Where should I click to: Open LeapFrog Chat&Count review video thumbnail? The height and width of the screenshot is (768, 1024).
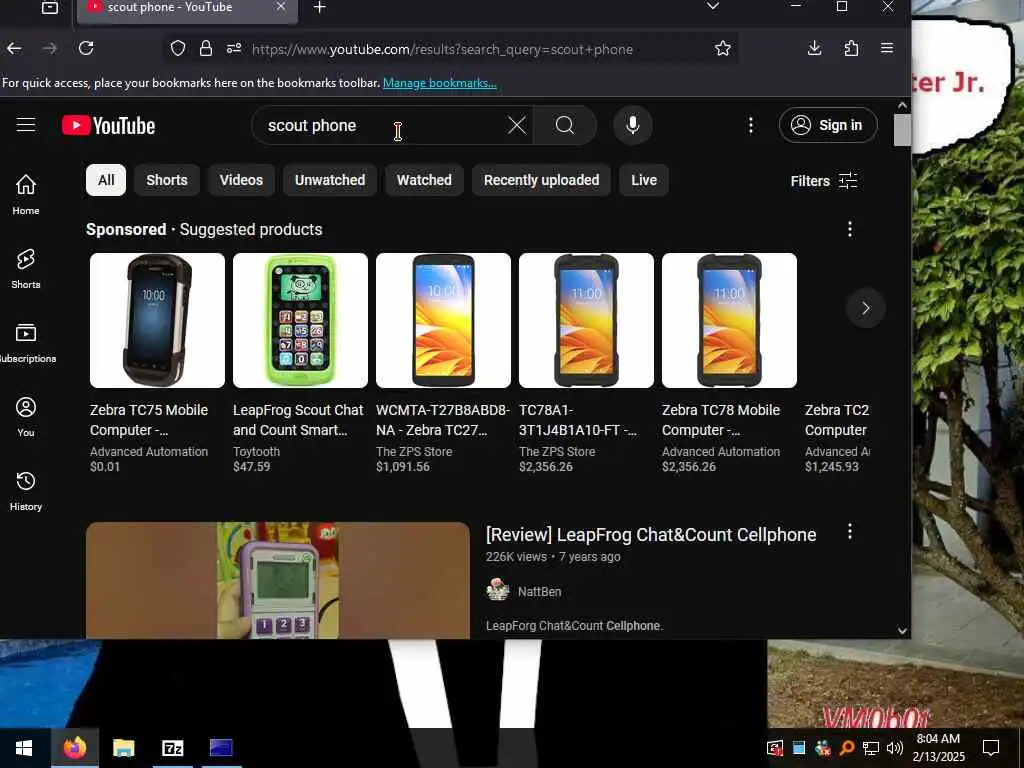(278, 581)
